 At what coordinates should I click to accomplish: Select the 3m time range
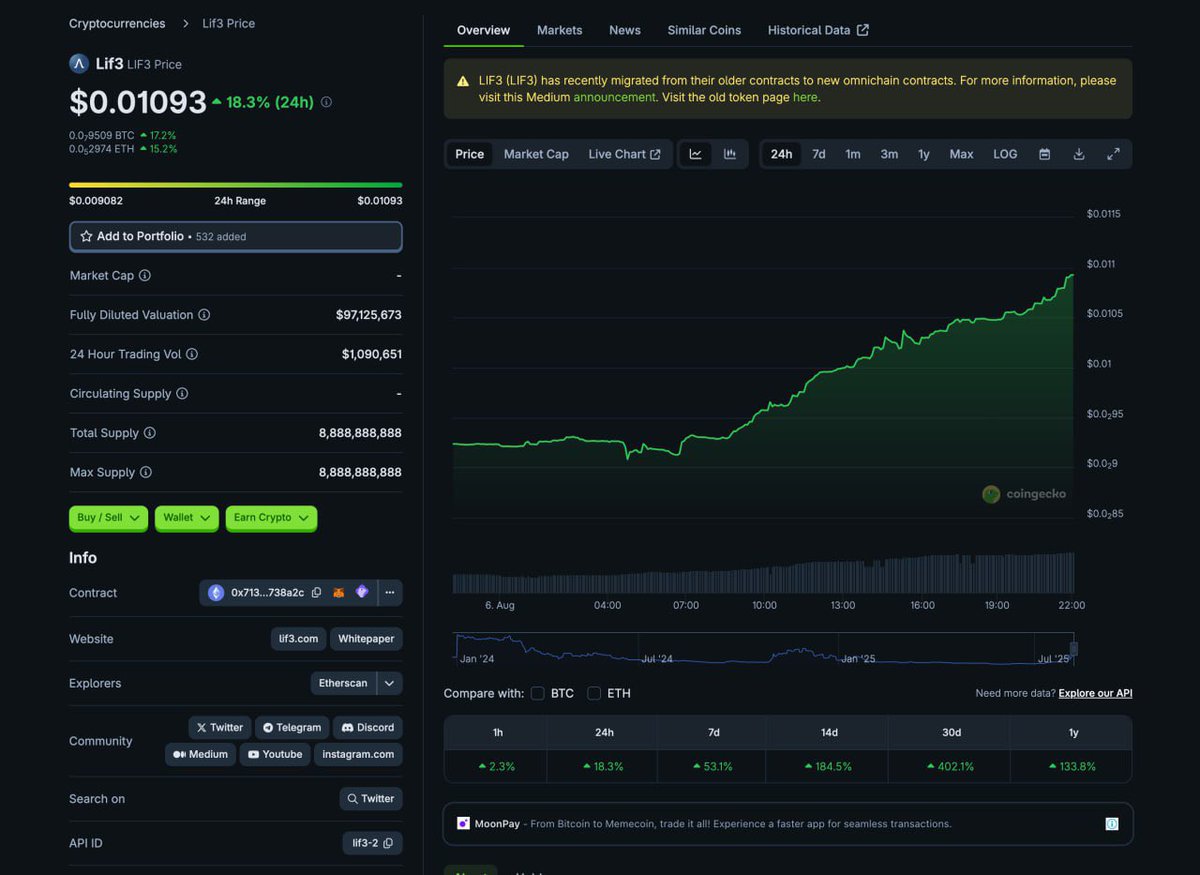[x=889, y=154]
